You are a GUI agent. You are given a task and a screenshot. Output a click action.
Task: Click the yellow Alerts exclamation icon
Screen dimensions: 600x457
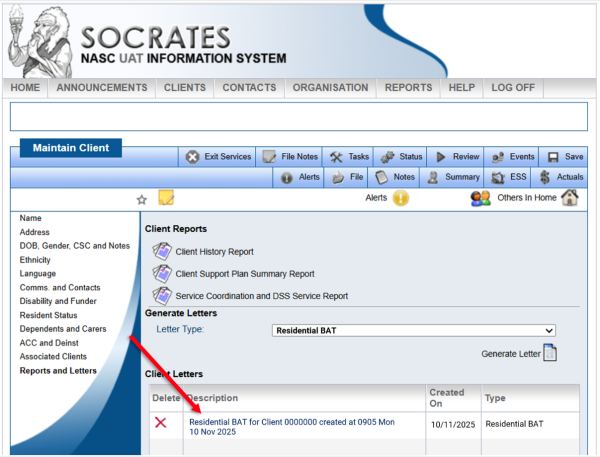click(x=401, y=198)
